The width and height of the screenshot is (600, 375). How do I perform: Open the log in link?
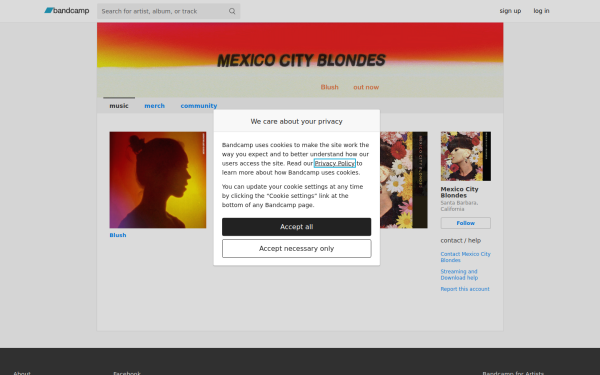[x=541, y=11]
